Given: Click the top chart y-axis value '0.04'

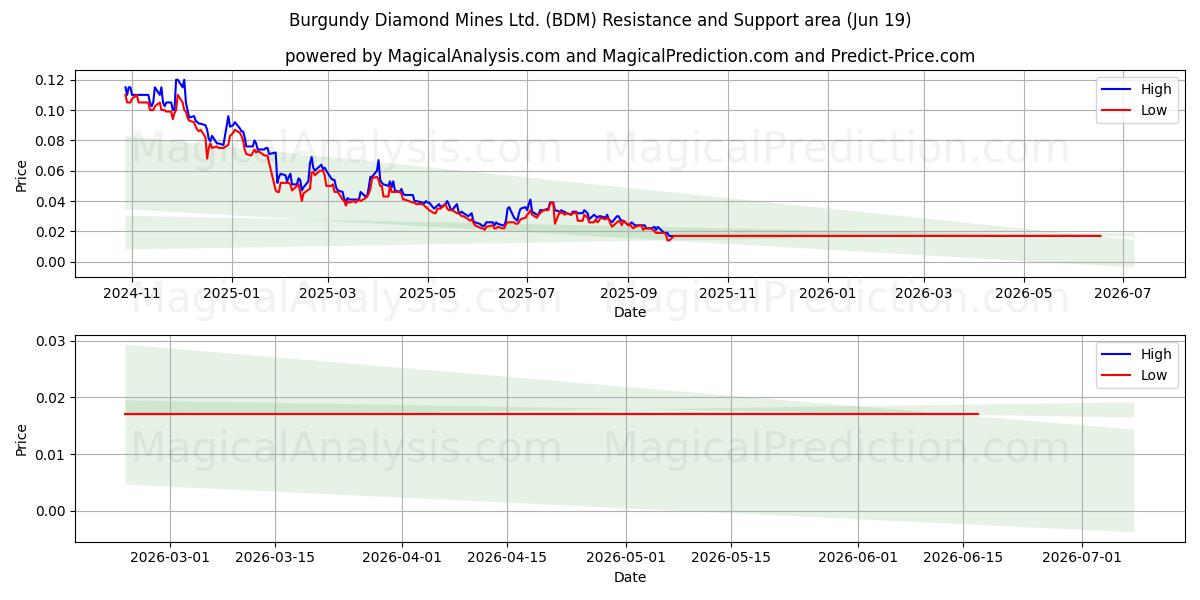Looking at the screenshot, I should click(x=51, y=202).
